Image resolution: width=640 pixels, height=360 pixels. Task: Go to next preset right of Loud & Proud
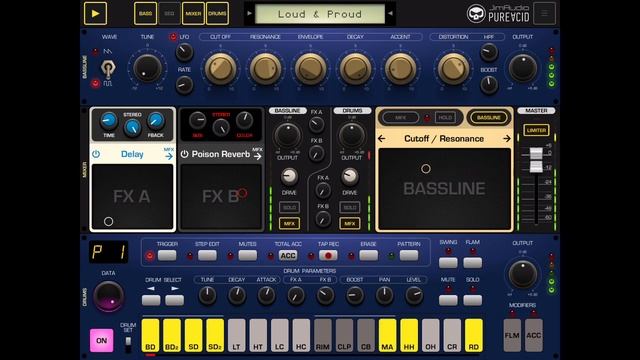390,13
